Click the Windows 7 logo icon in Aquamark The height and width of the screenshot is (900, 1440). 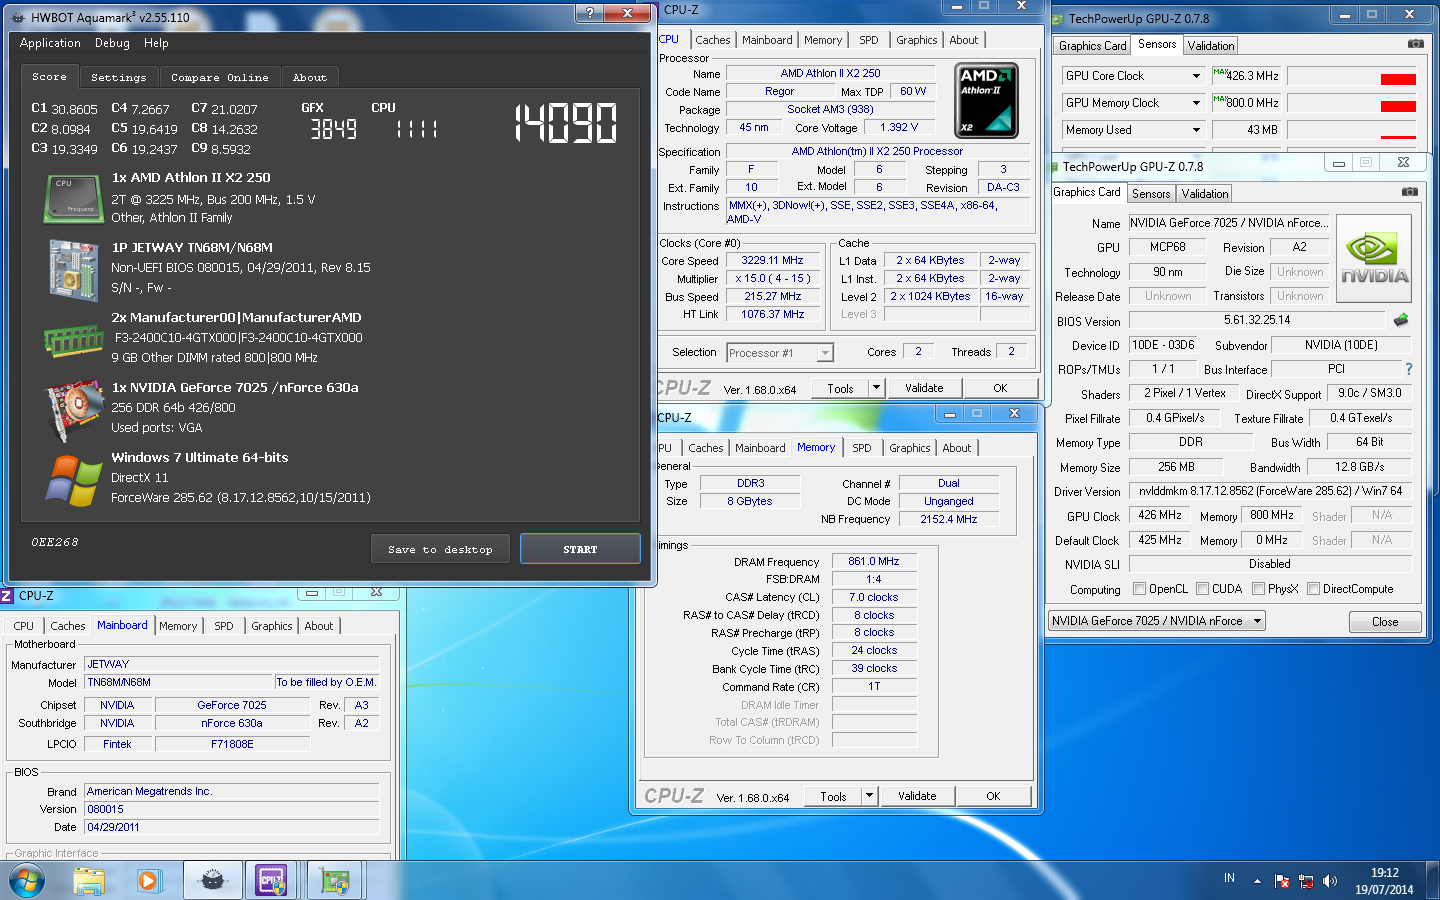[x=74, y=479]
